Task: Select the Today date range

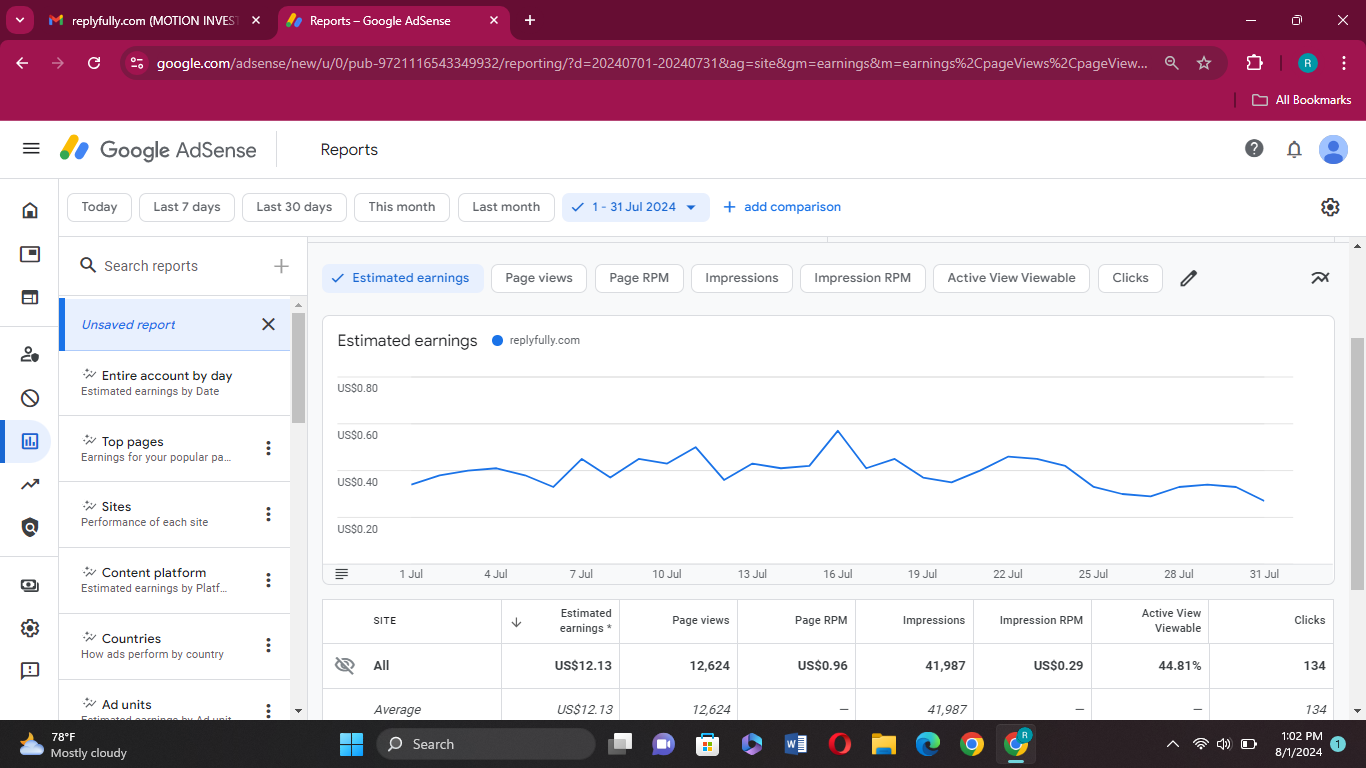Action: coord(99,207)
